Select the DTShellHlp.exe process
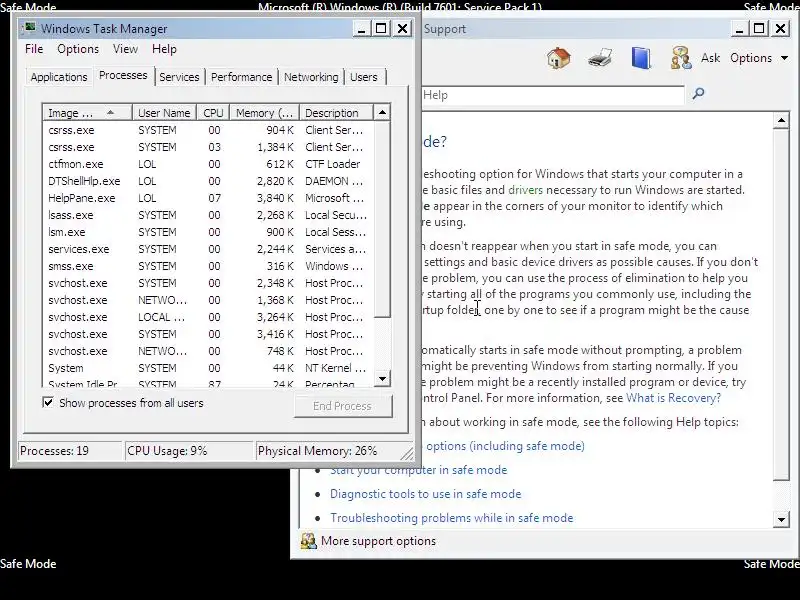This screenshot has width=800, height=600. click(208, 181)
